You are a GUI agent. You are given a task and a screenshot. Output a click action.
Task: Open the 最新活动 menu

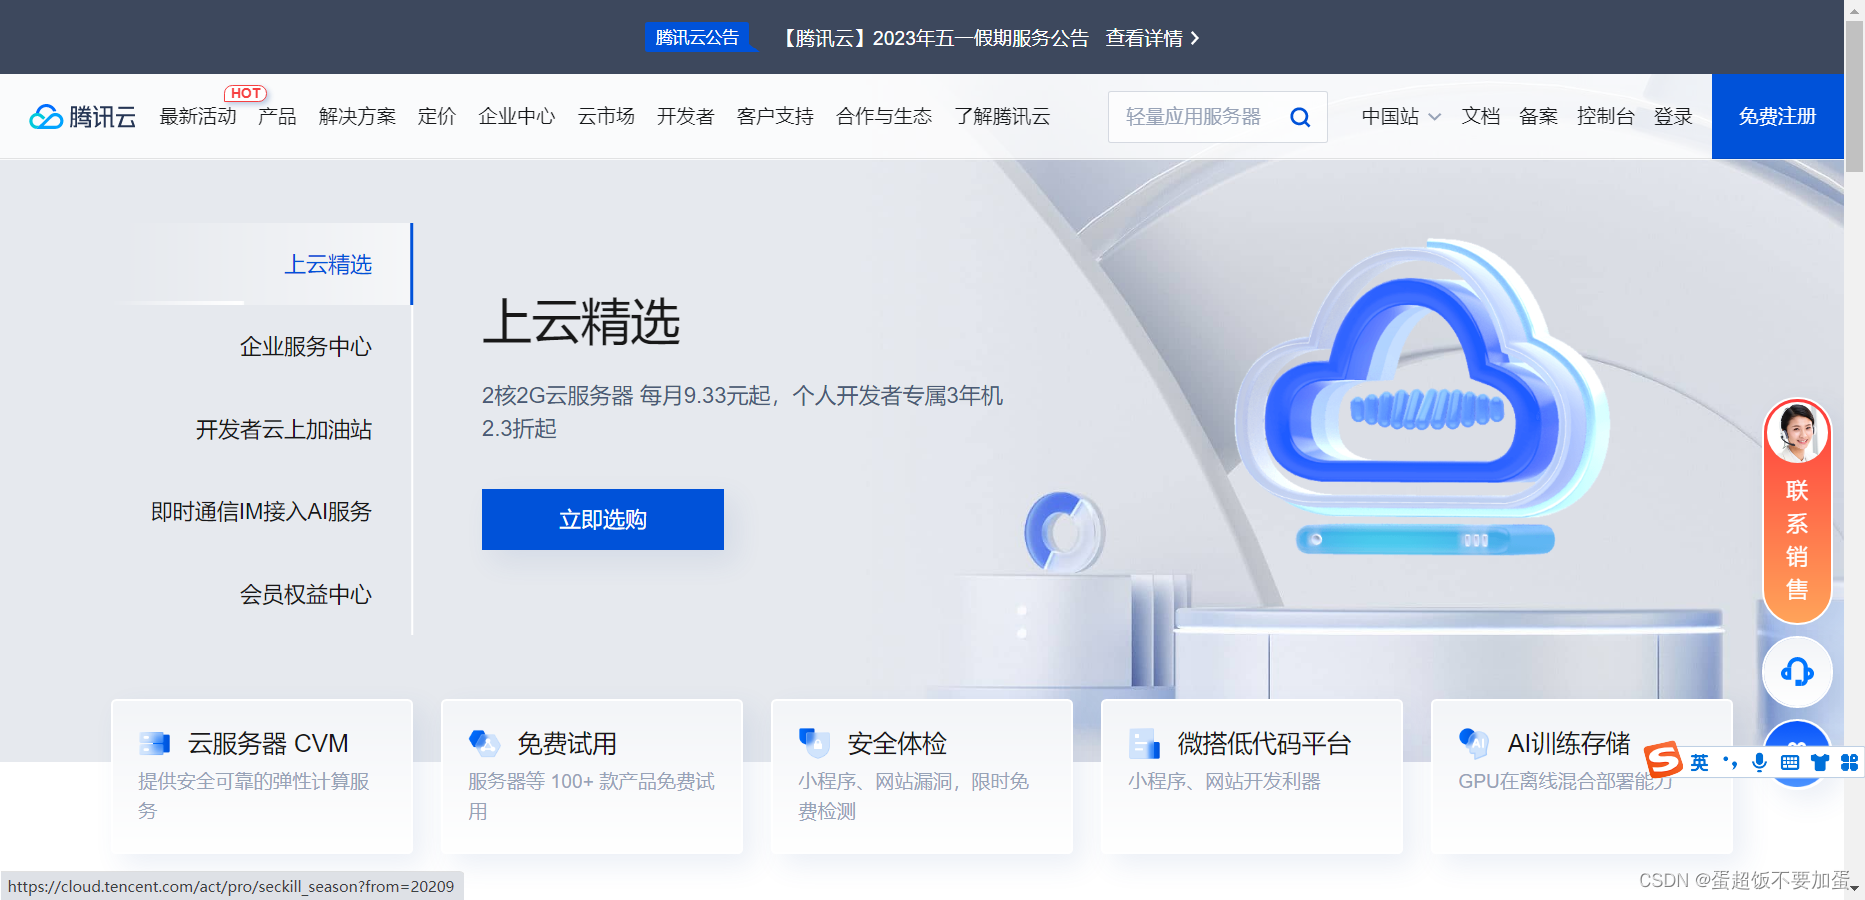pyautogui.click(x=198, y=117)
